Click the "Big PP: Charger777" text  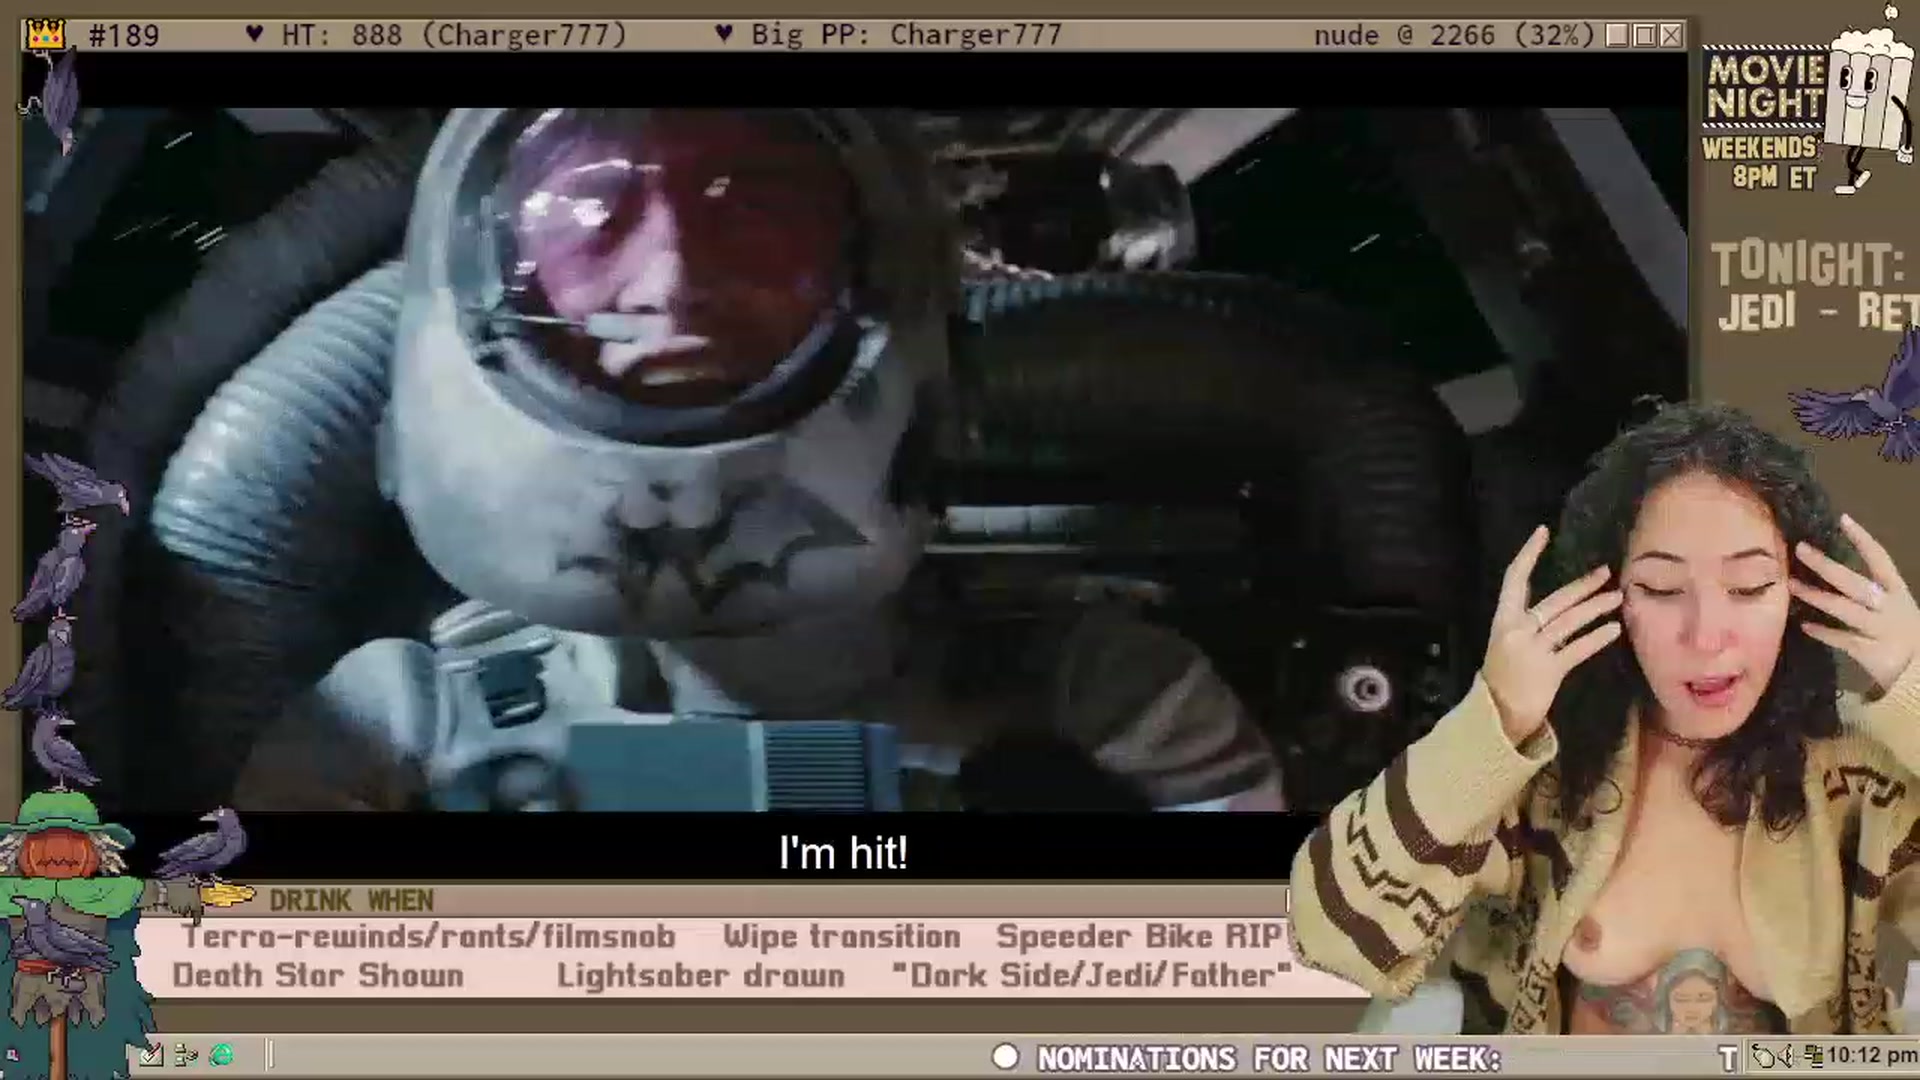point(906,35)
